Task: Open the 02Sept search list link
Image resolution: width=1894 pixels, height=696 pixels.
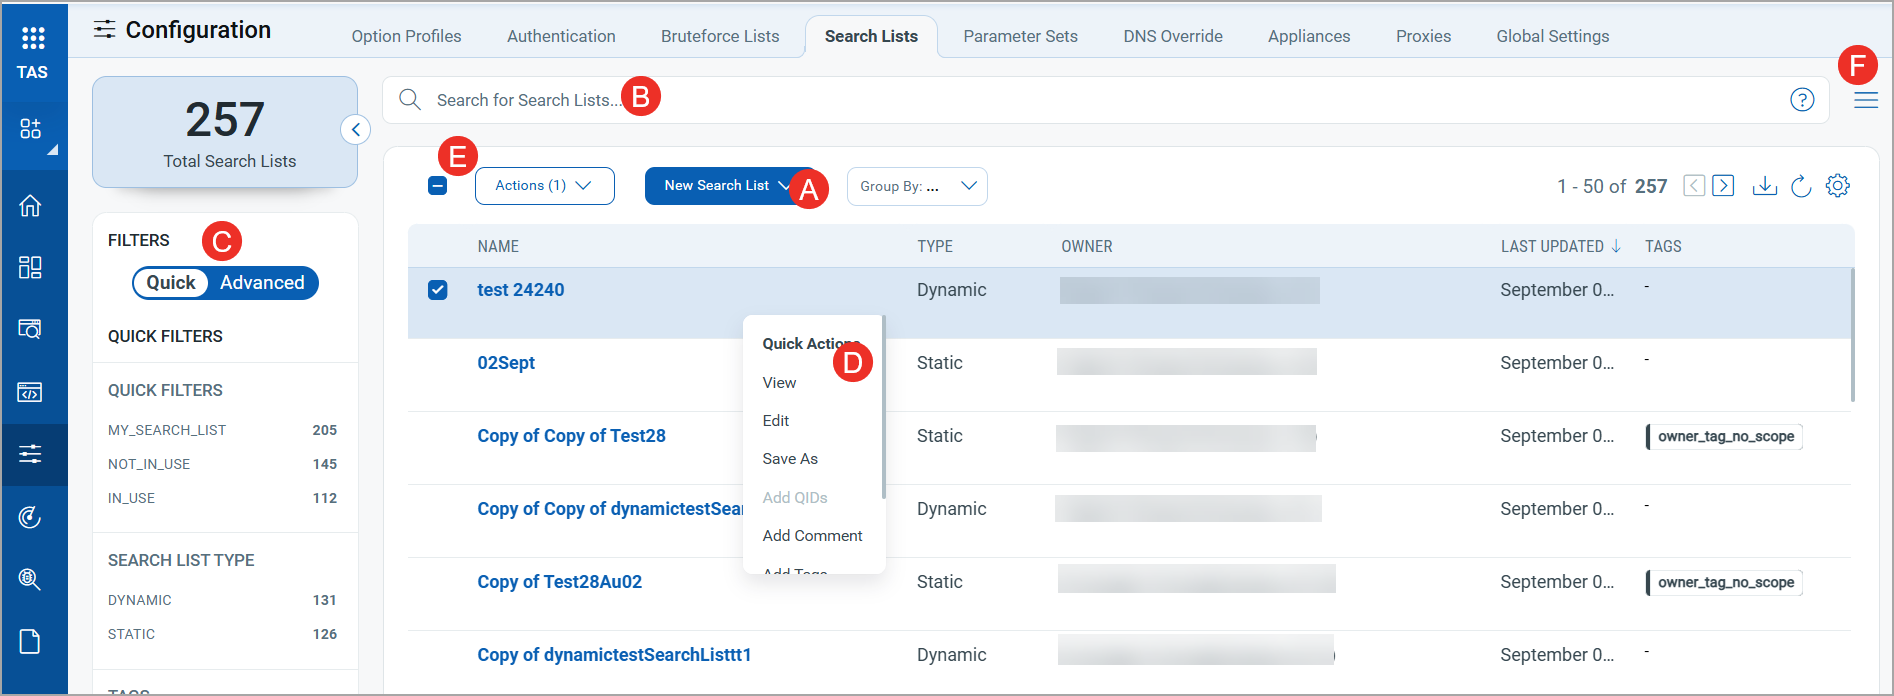Action: click(506, 363)
